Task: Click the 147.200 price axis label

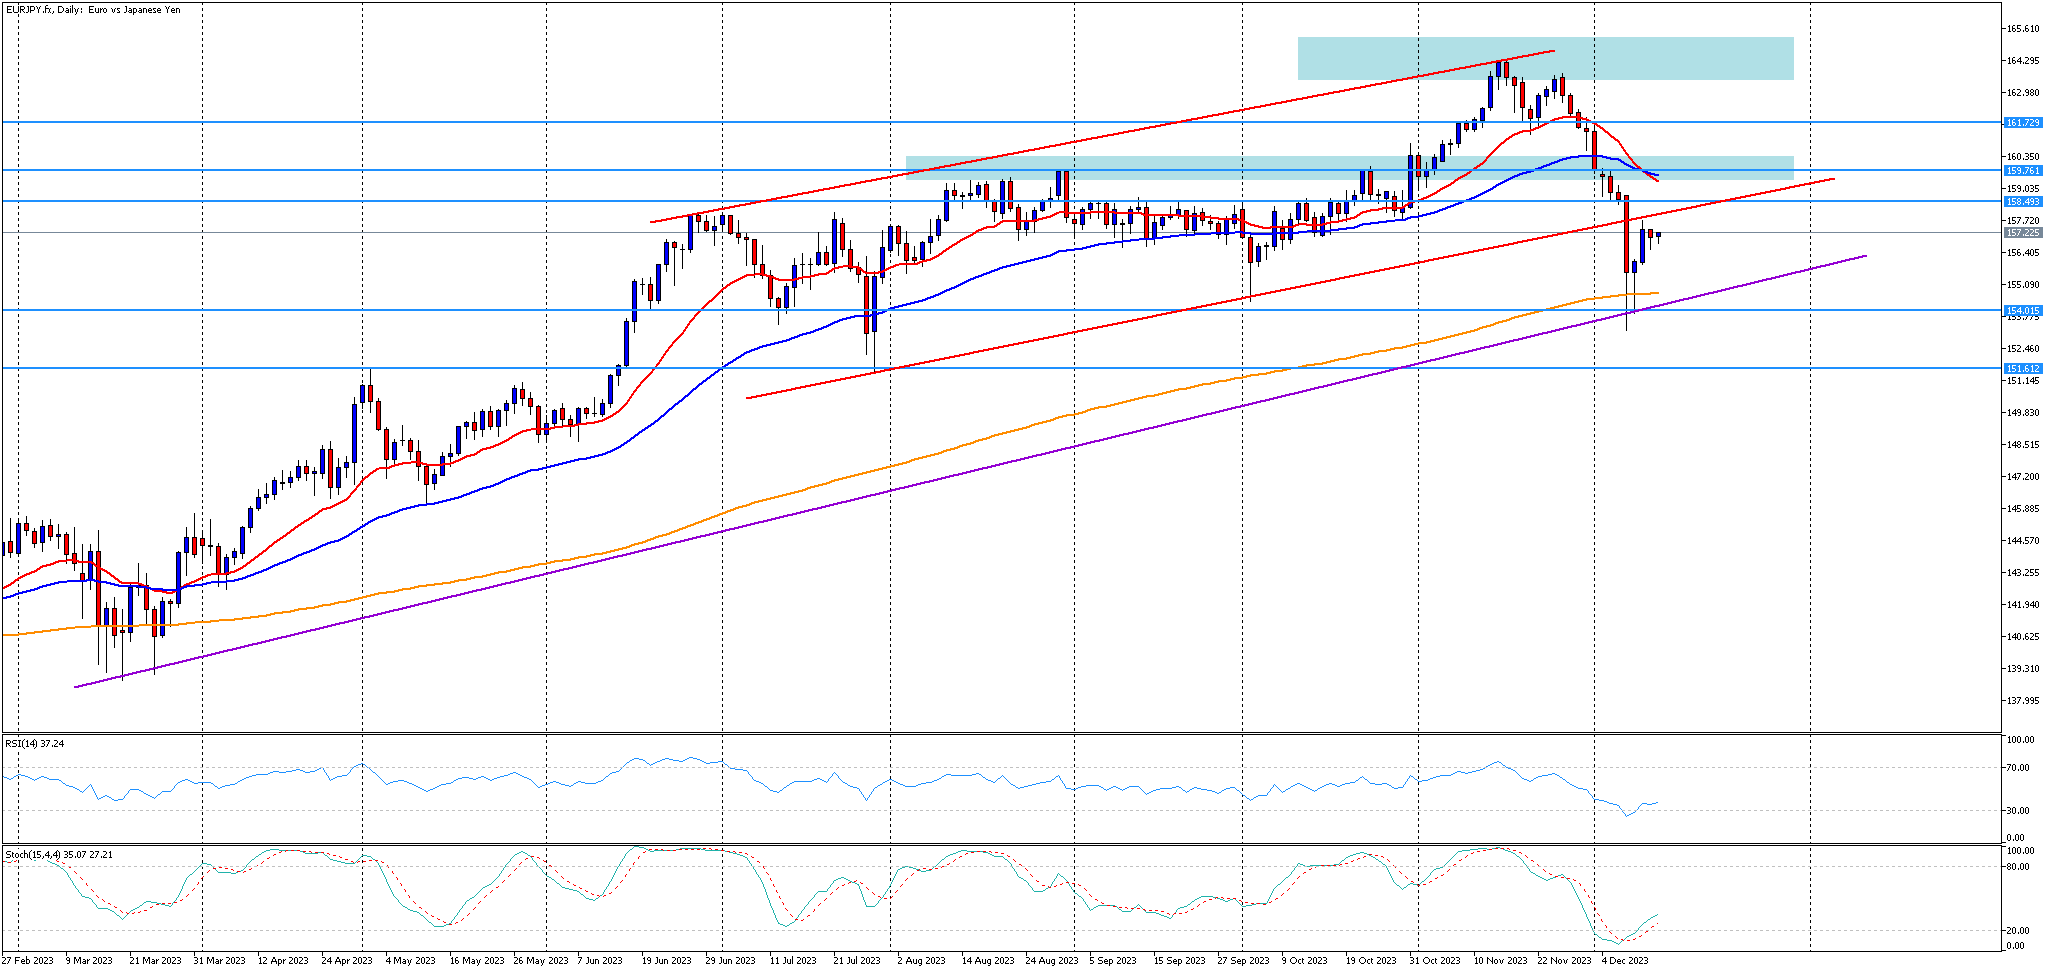Action: click(2023, 477)
